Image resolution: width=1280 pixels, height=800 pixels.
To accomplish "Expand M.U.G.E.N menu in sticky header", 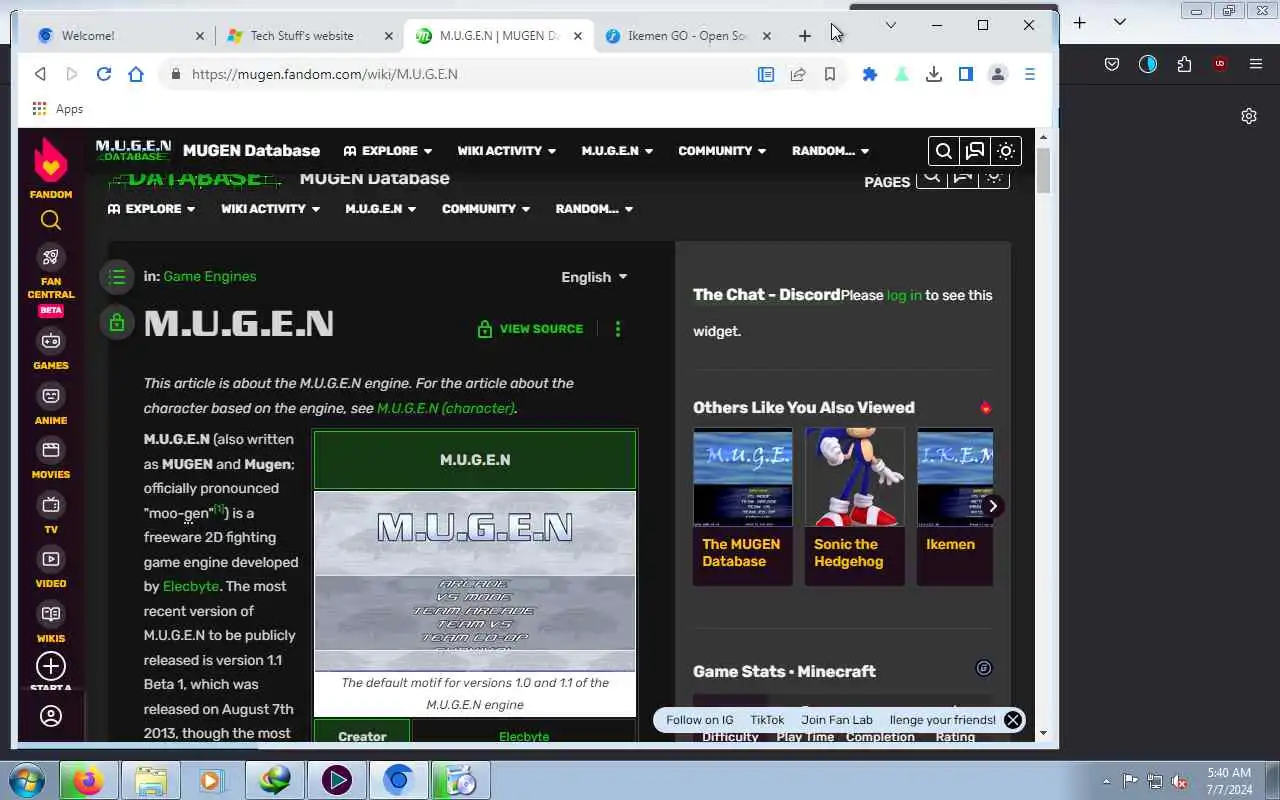I will point(617,151).
